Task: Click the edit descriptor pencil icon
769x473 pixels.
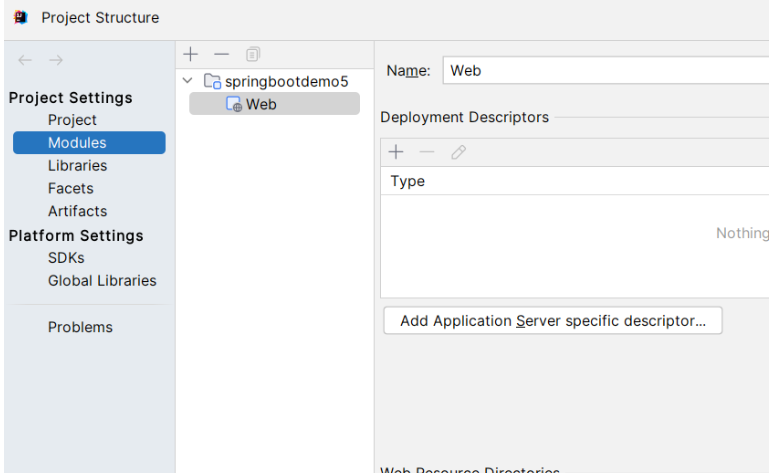Action: click(x=458, y=152)
